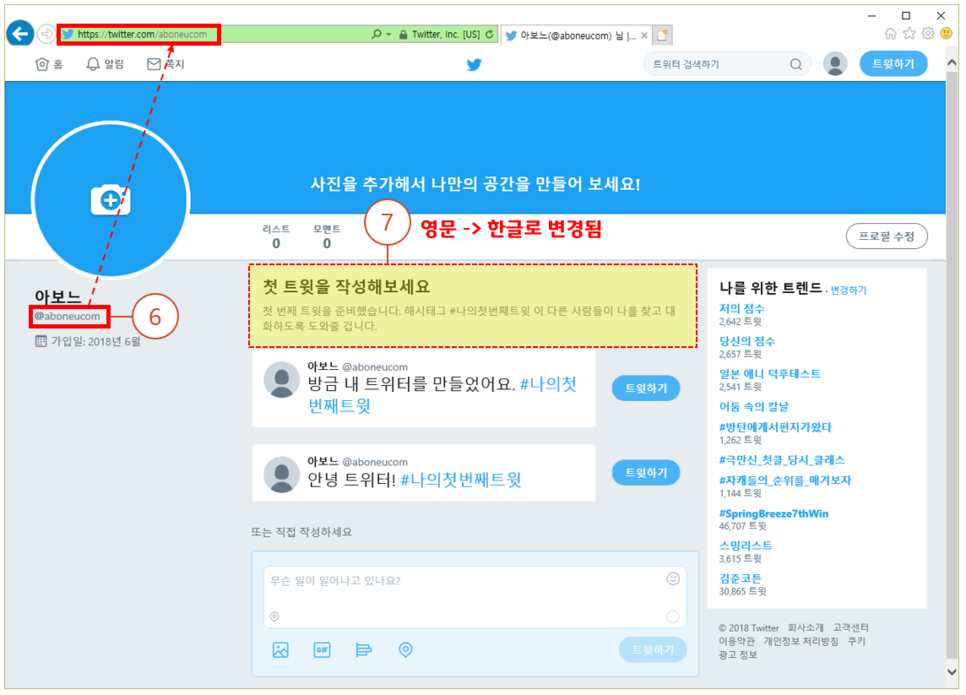Click the smiley feedback icon
966x695 pixels.
click(x=947, y=34)
